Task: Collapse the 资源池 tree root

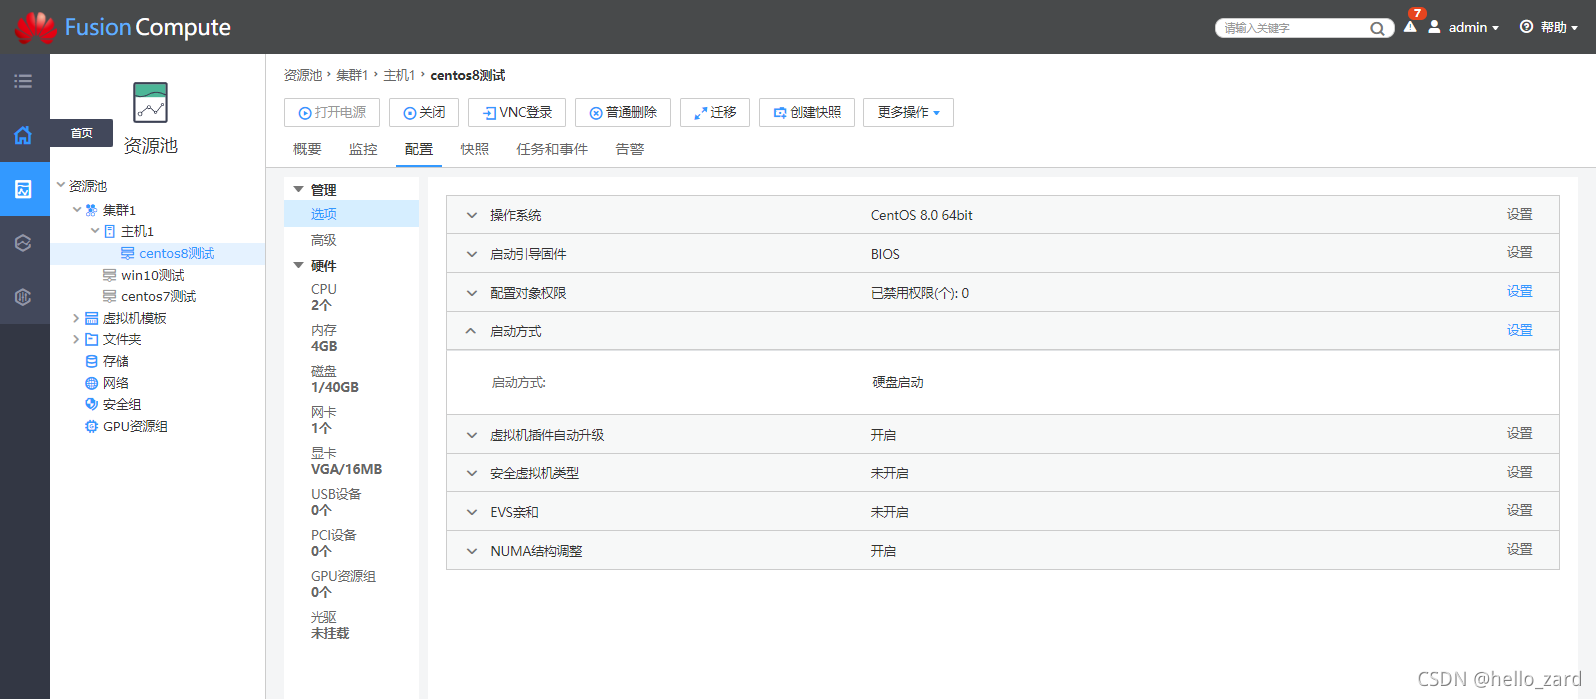Action: point(61,185)
